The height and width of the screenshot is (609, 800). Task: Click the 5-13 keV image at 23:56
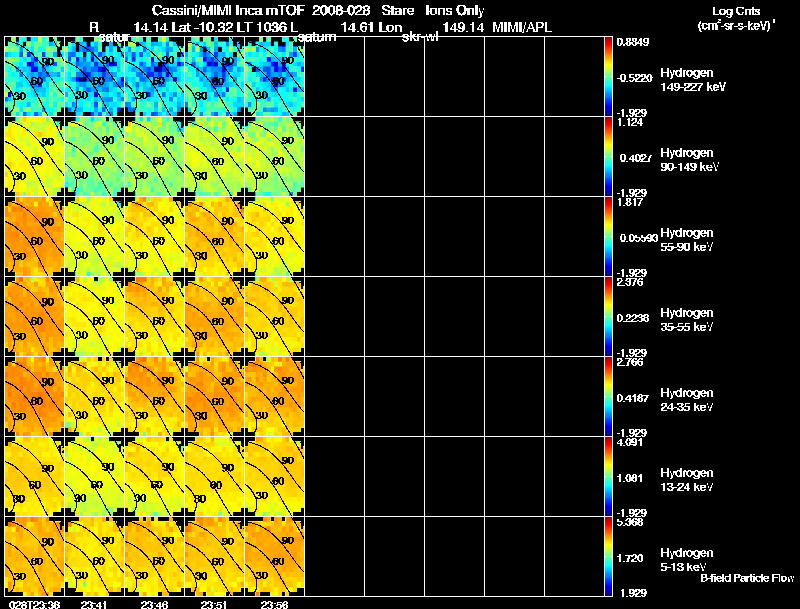274,556
